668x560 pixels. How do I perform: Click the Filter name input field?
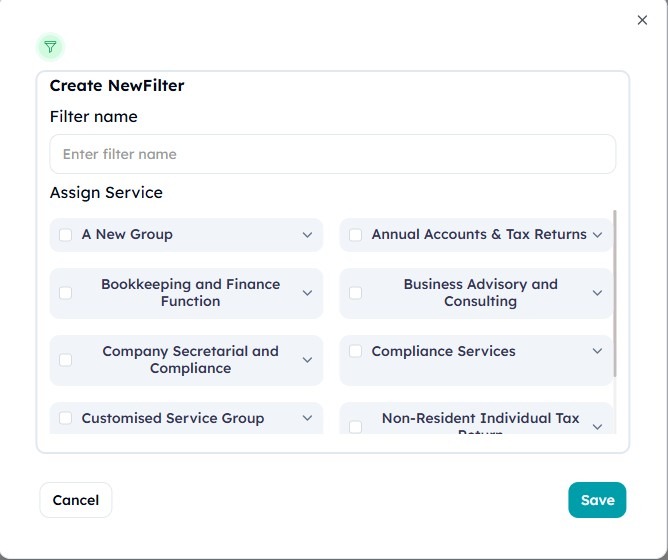333,154
